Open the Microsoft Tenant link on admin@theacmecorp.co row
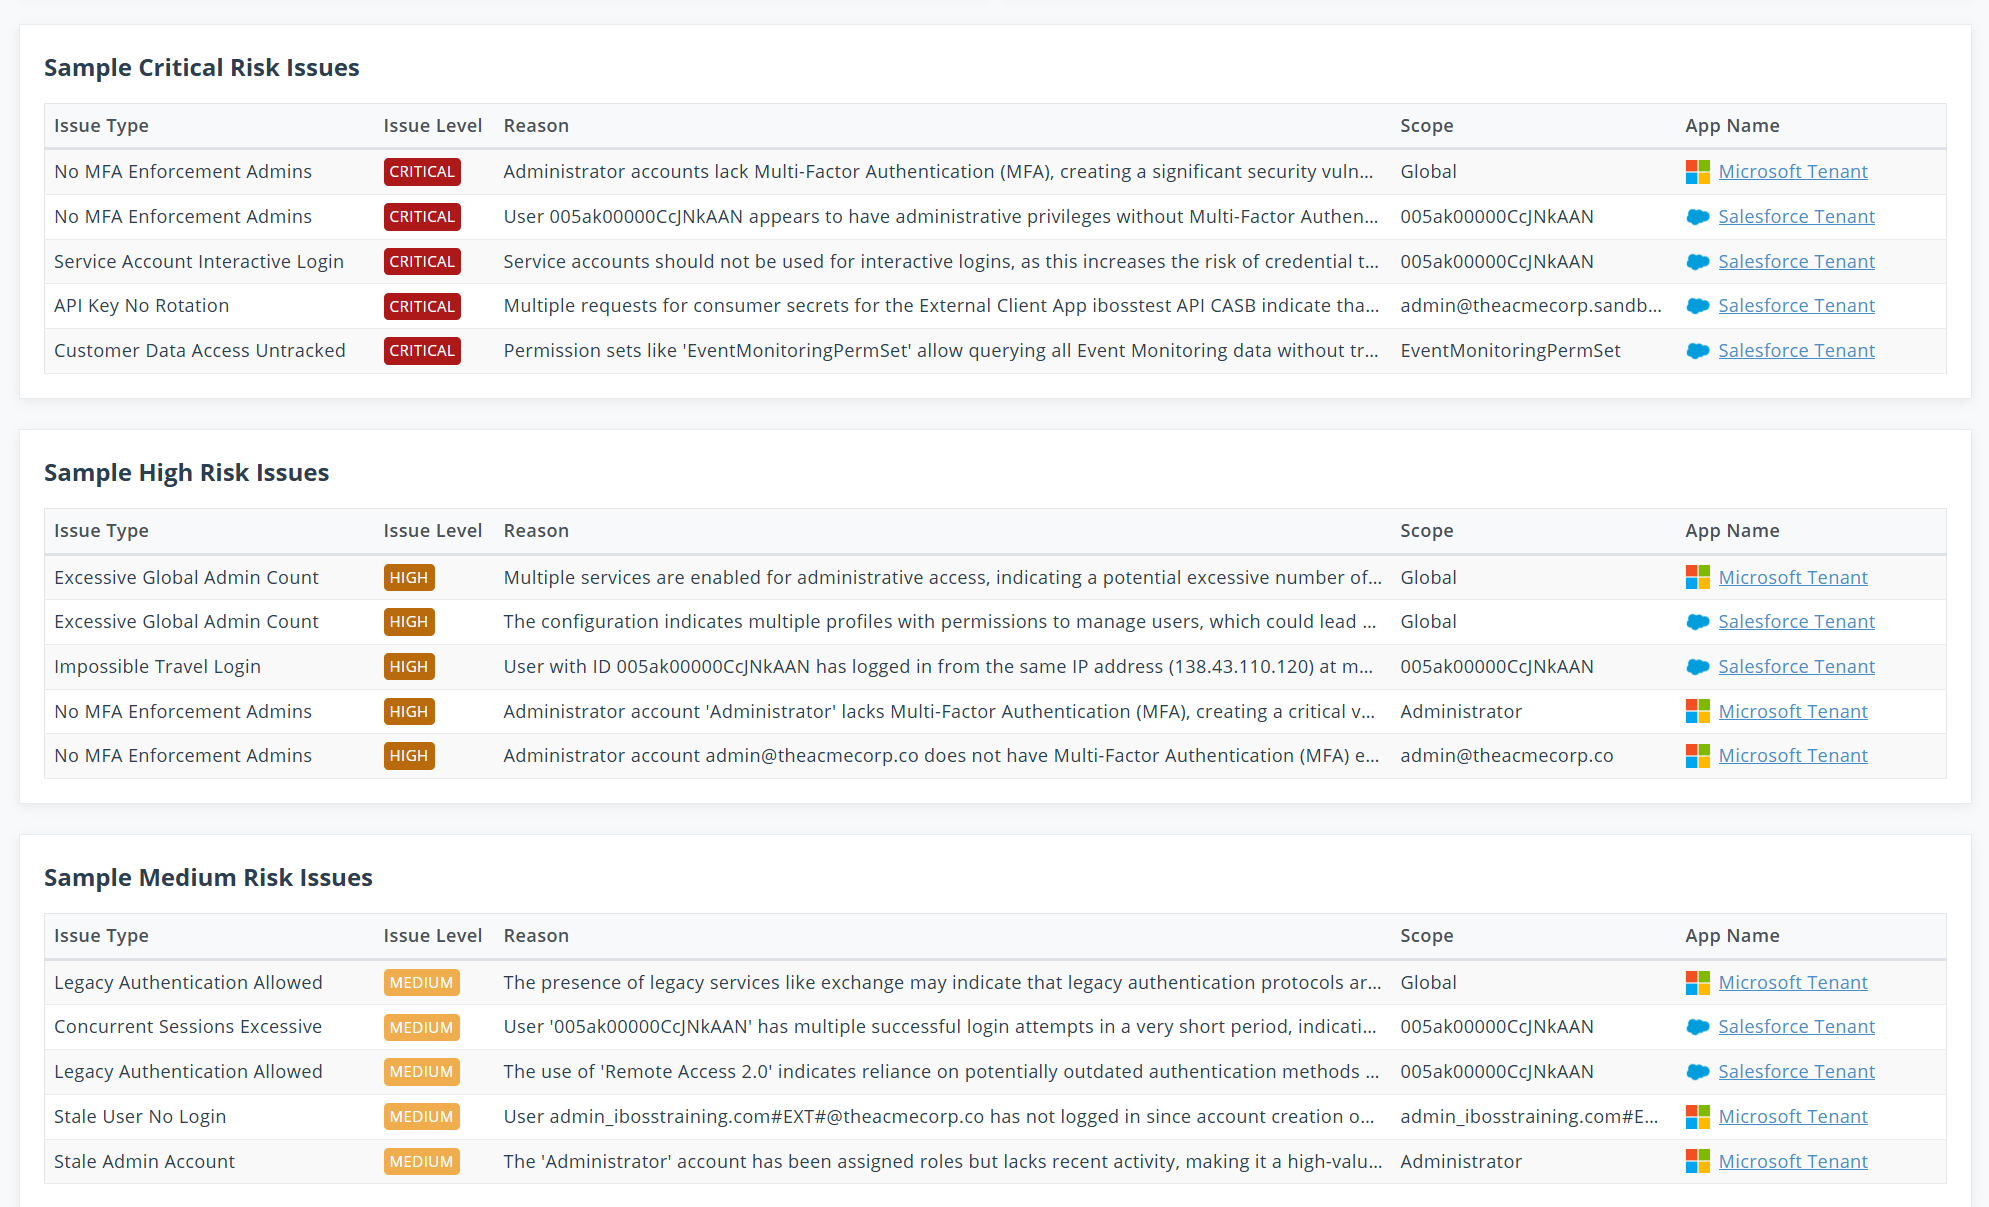 [x=1793, y=755]
